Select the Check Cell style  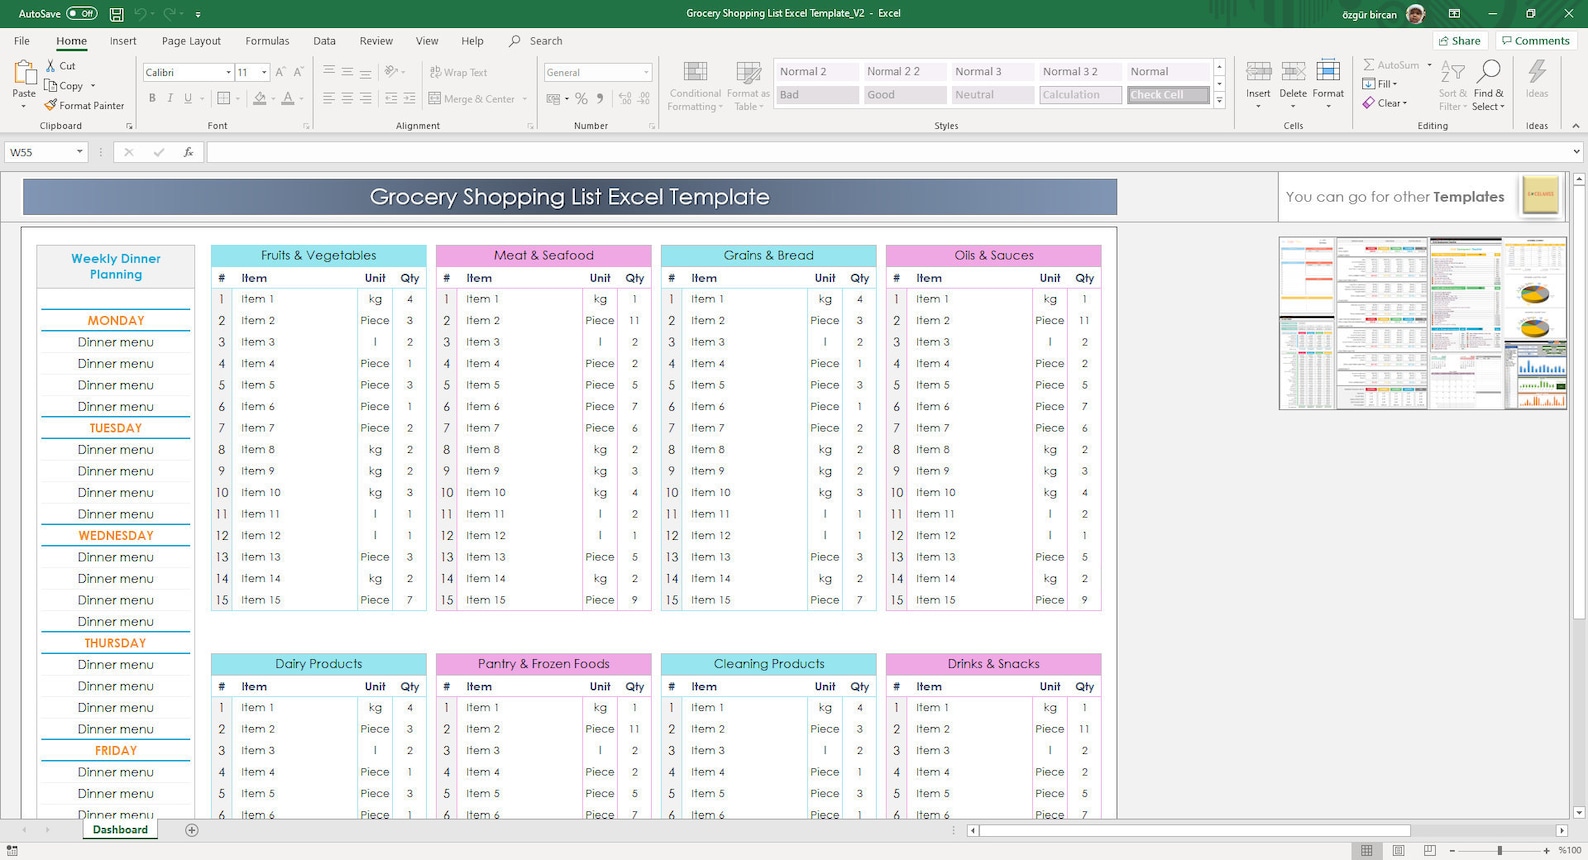tap(1168, 95)
